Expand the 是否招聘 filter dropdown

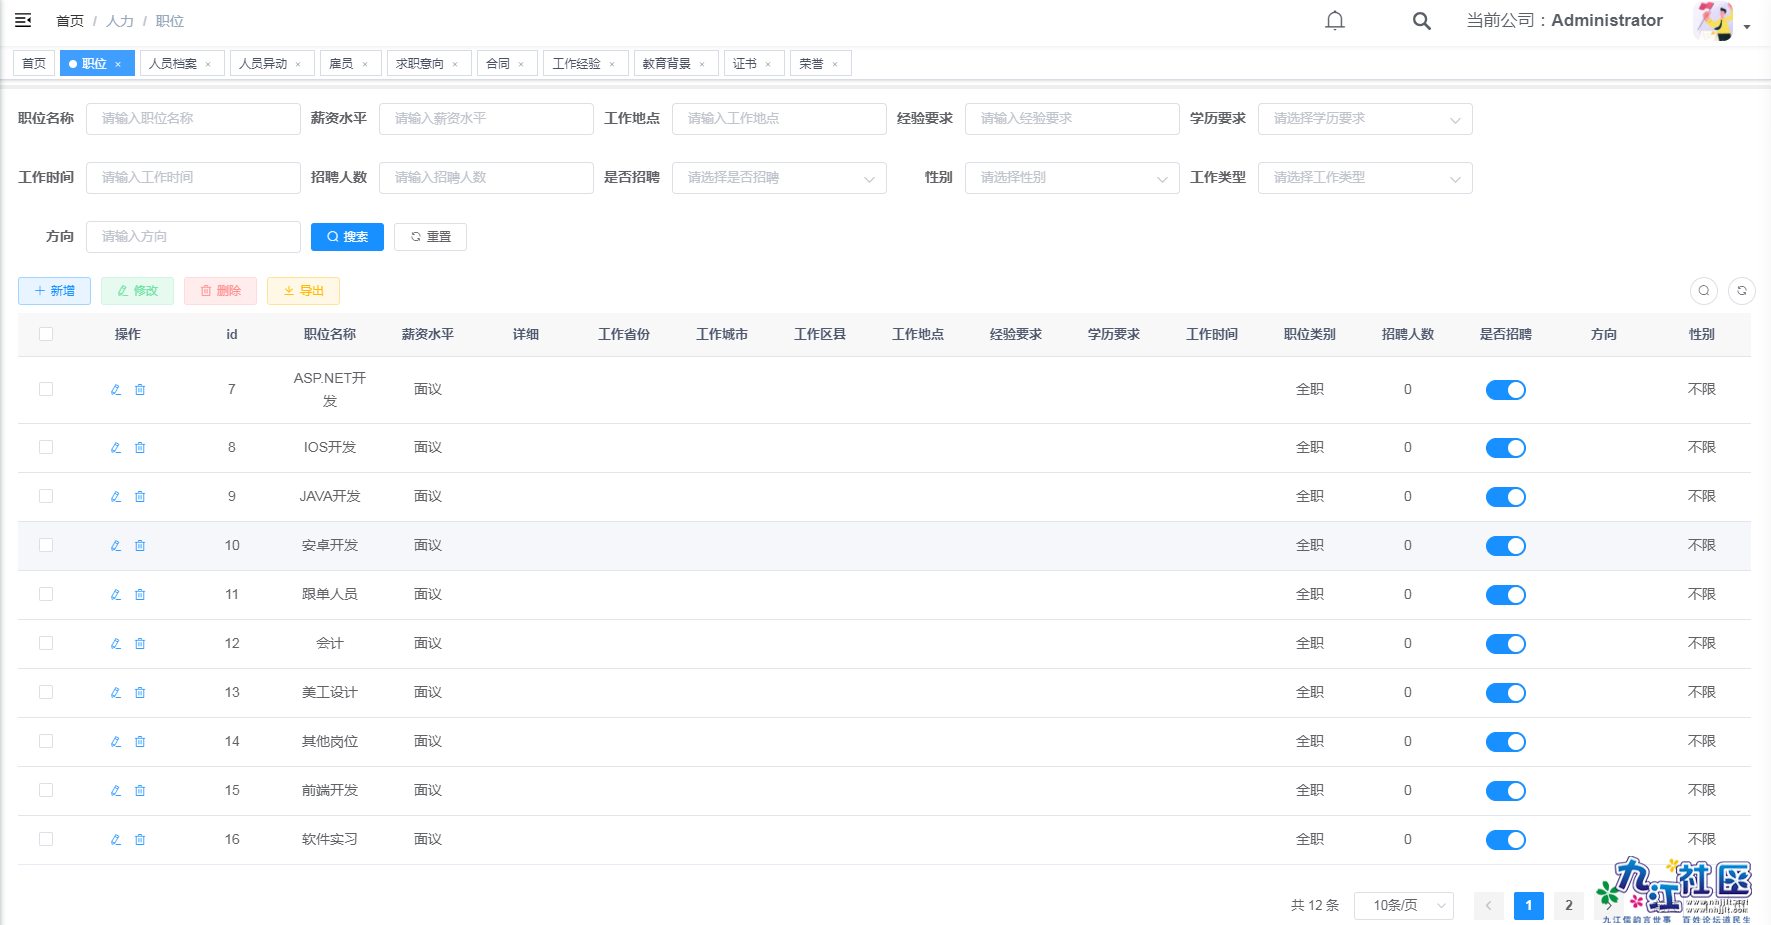778,178
